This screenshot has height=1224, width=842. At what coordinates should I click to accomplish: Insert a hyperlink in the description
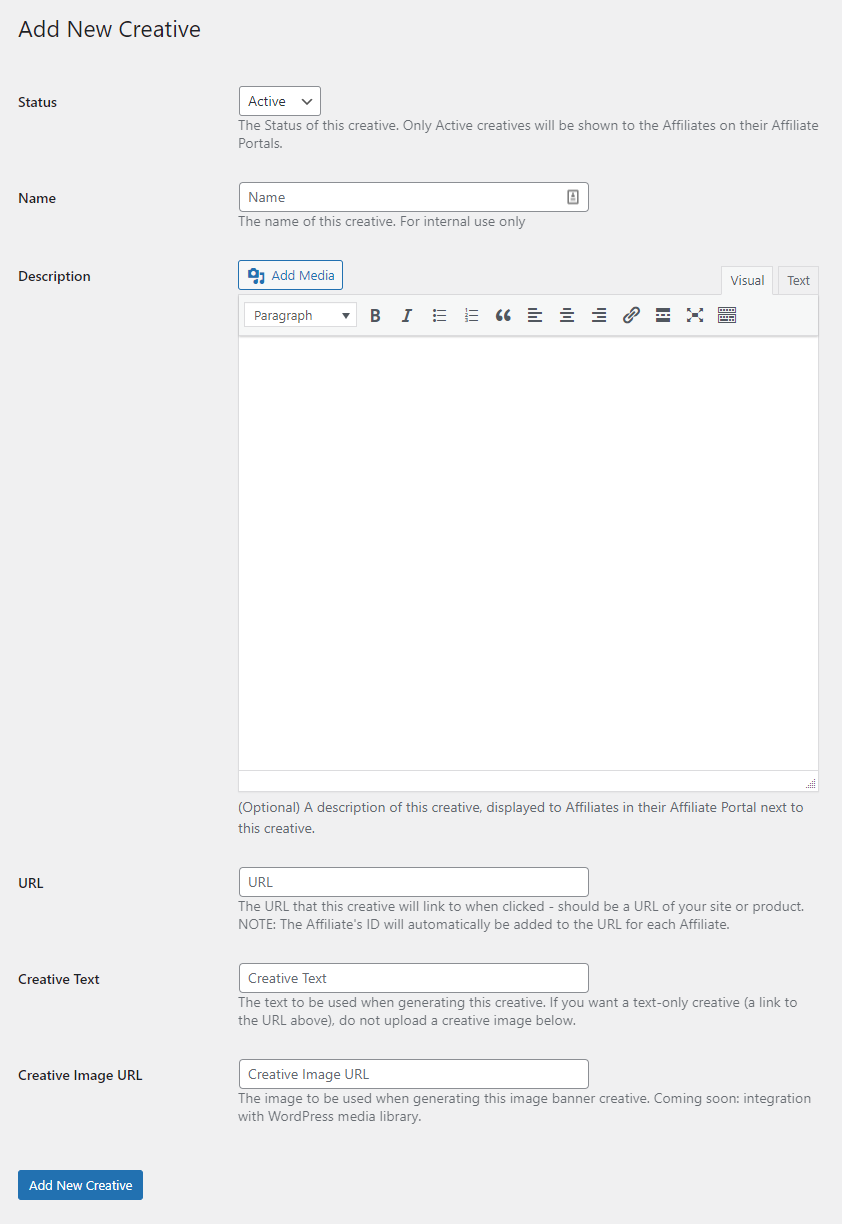tap(631, 315)
